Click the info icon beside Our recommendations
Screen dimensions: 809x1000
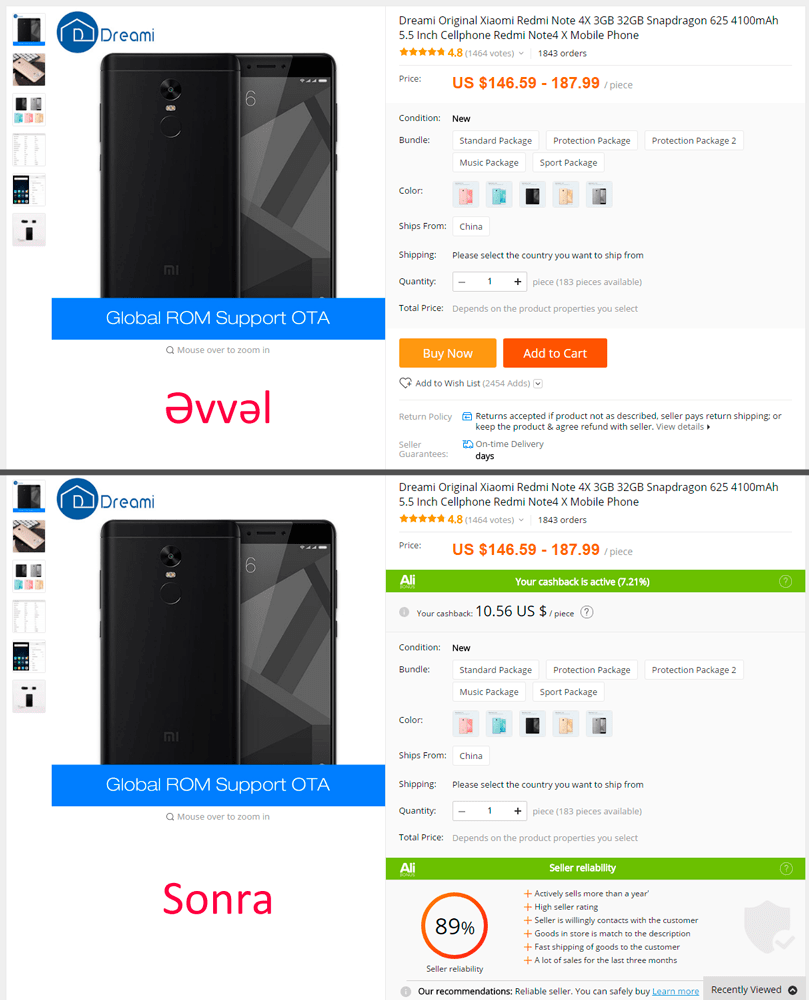click(405, 991)
